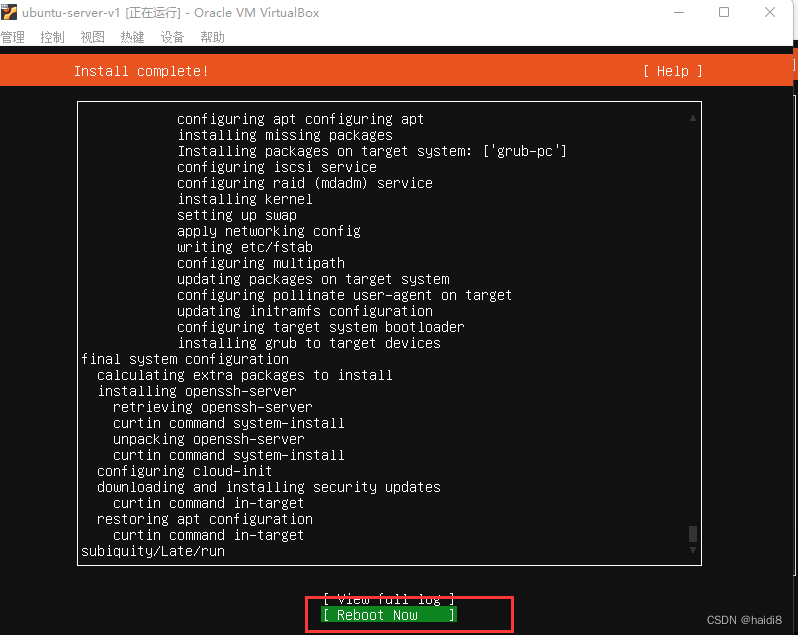This screenshot has height=635, width=798.
Task: Click the line 'installing grub to target devices'
Action: pyautogui.click(x=309, y=343)
